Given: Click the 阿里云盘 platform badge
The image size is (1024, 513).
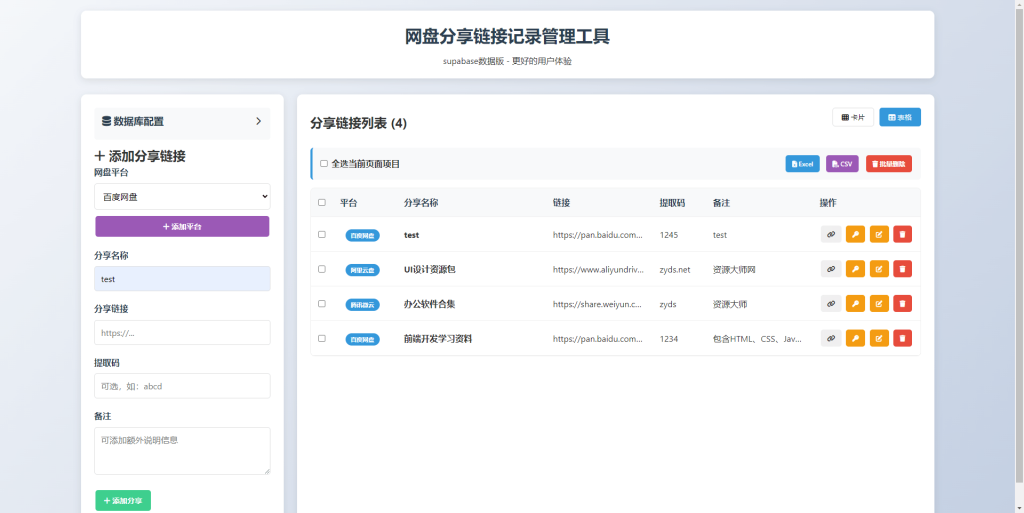Looking at the screenshot, I should point(362,270).
